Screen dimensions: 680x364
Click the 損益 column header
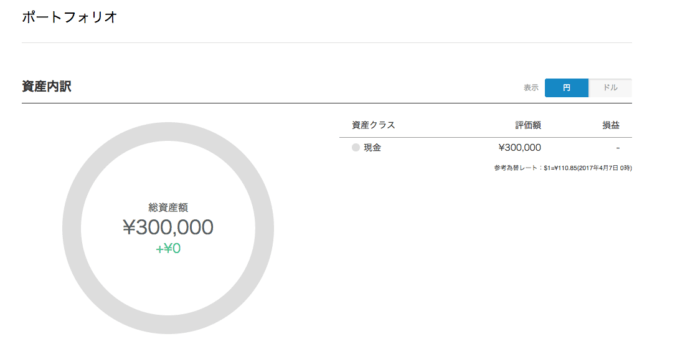coord(611,125)
